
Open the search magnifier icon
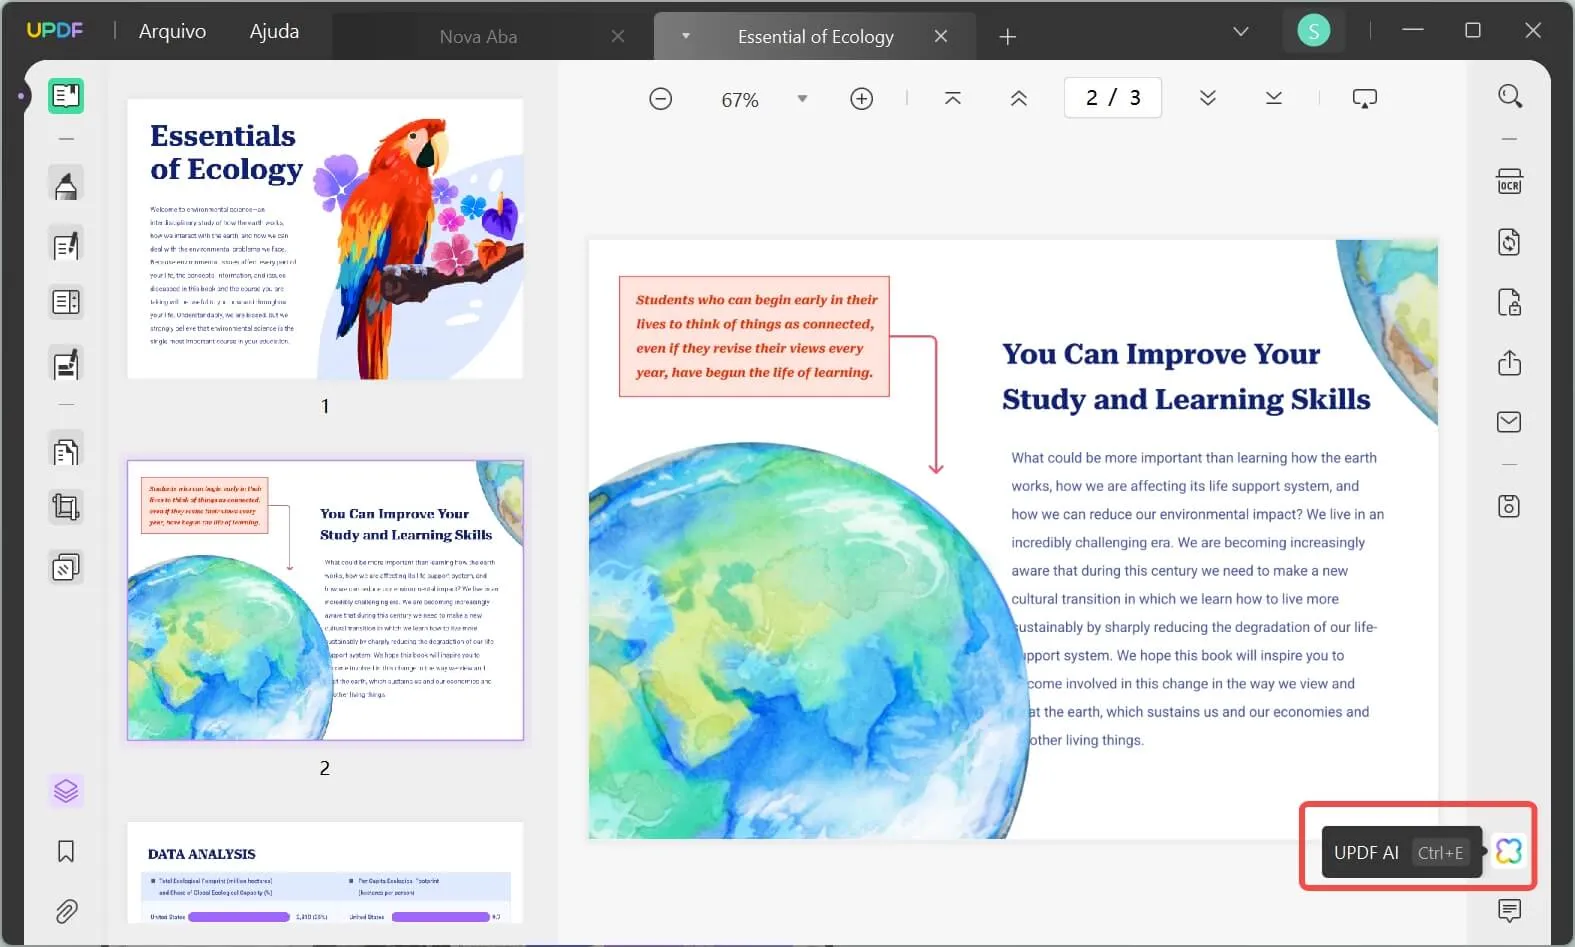click(1509, 96)
